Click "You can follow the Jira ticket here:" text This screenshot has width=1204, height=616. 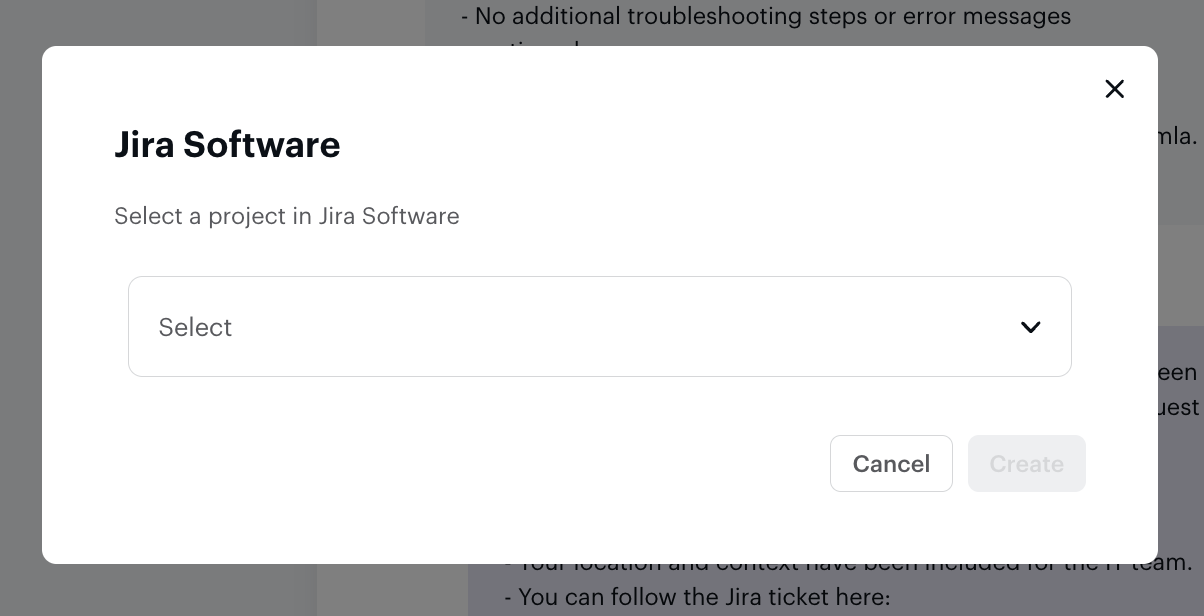click(x=697, y=597)
